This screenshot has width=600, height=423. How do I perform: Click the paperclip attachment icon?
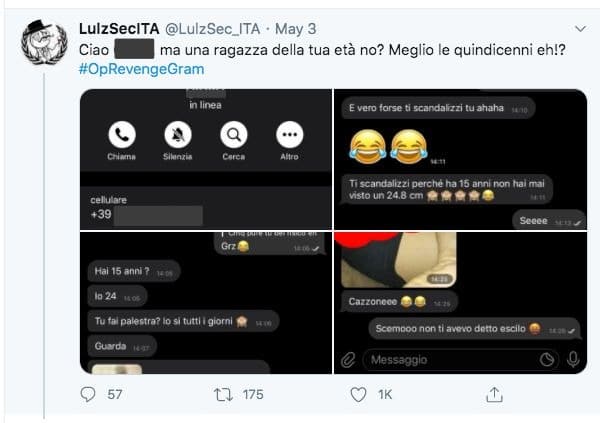click(x=348, y=359)
